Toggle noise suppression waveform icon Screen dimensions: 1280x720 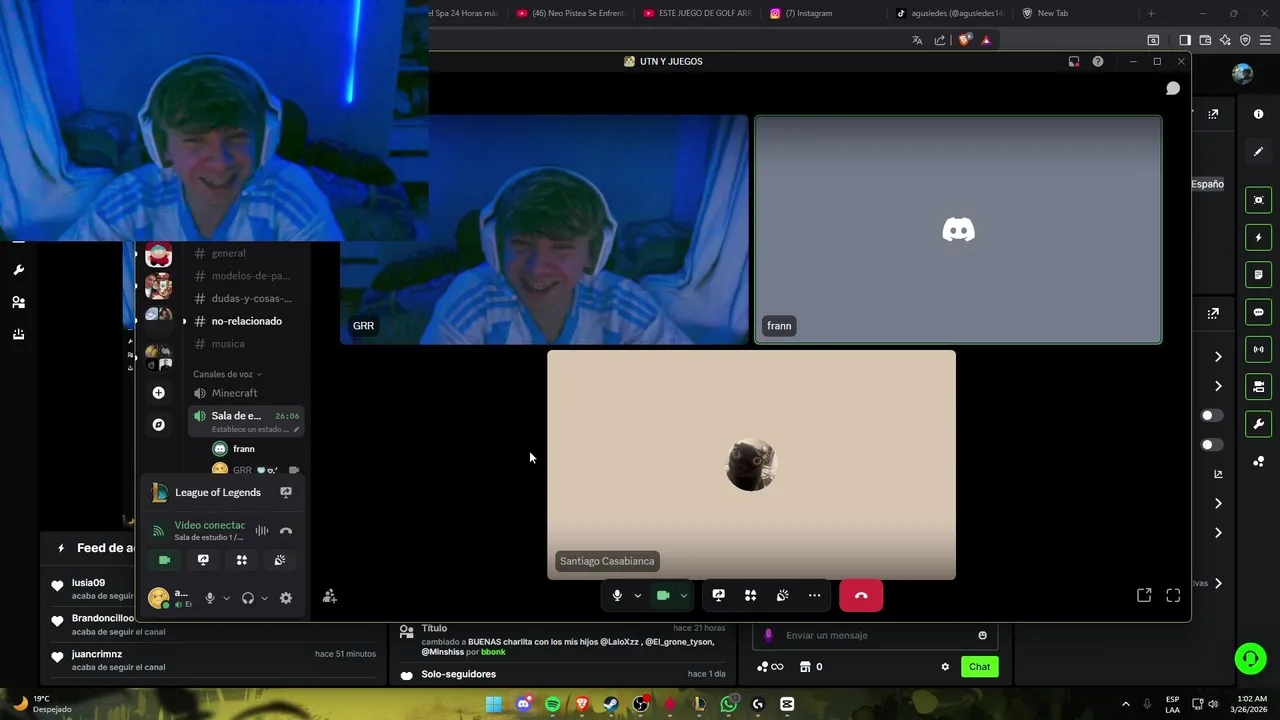[x=262, y=531]
